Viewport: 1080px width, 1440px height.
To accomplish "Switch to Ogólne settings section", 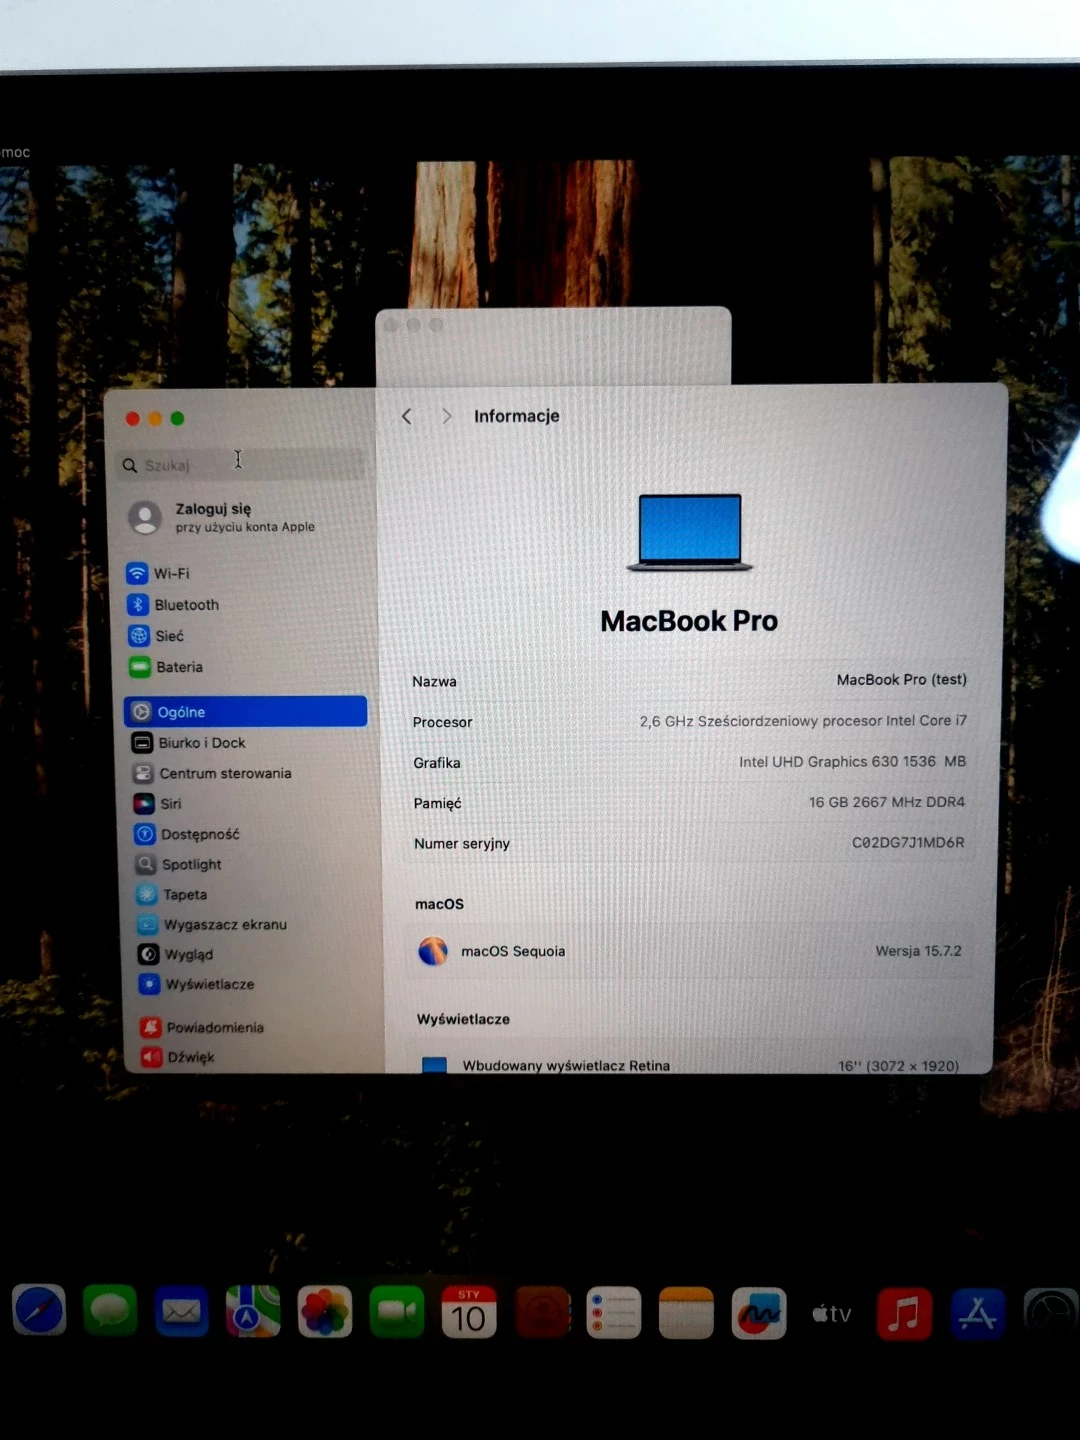I will (x=184, y=711).
